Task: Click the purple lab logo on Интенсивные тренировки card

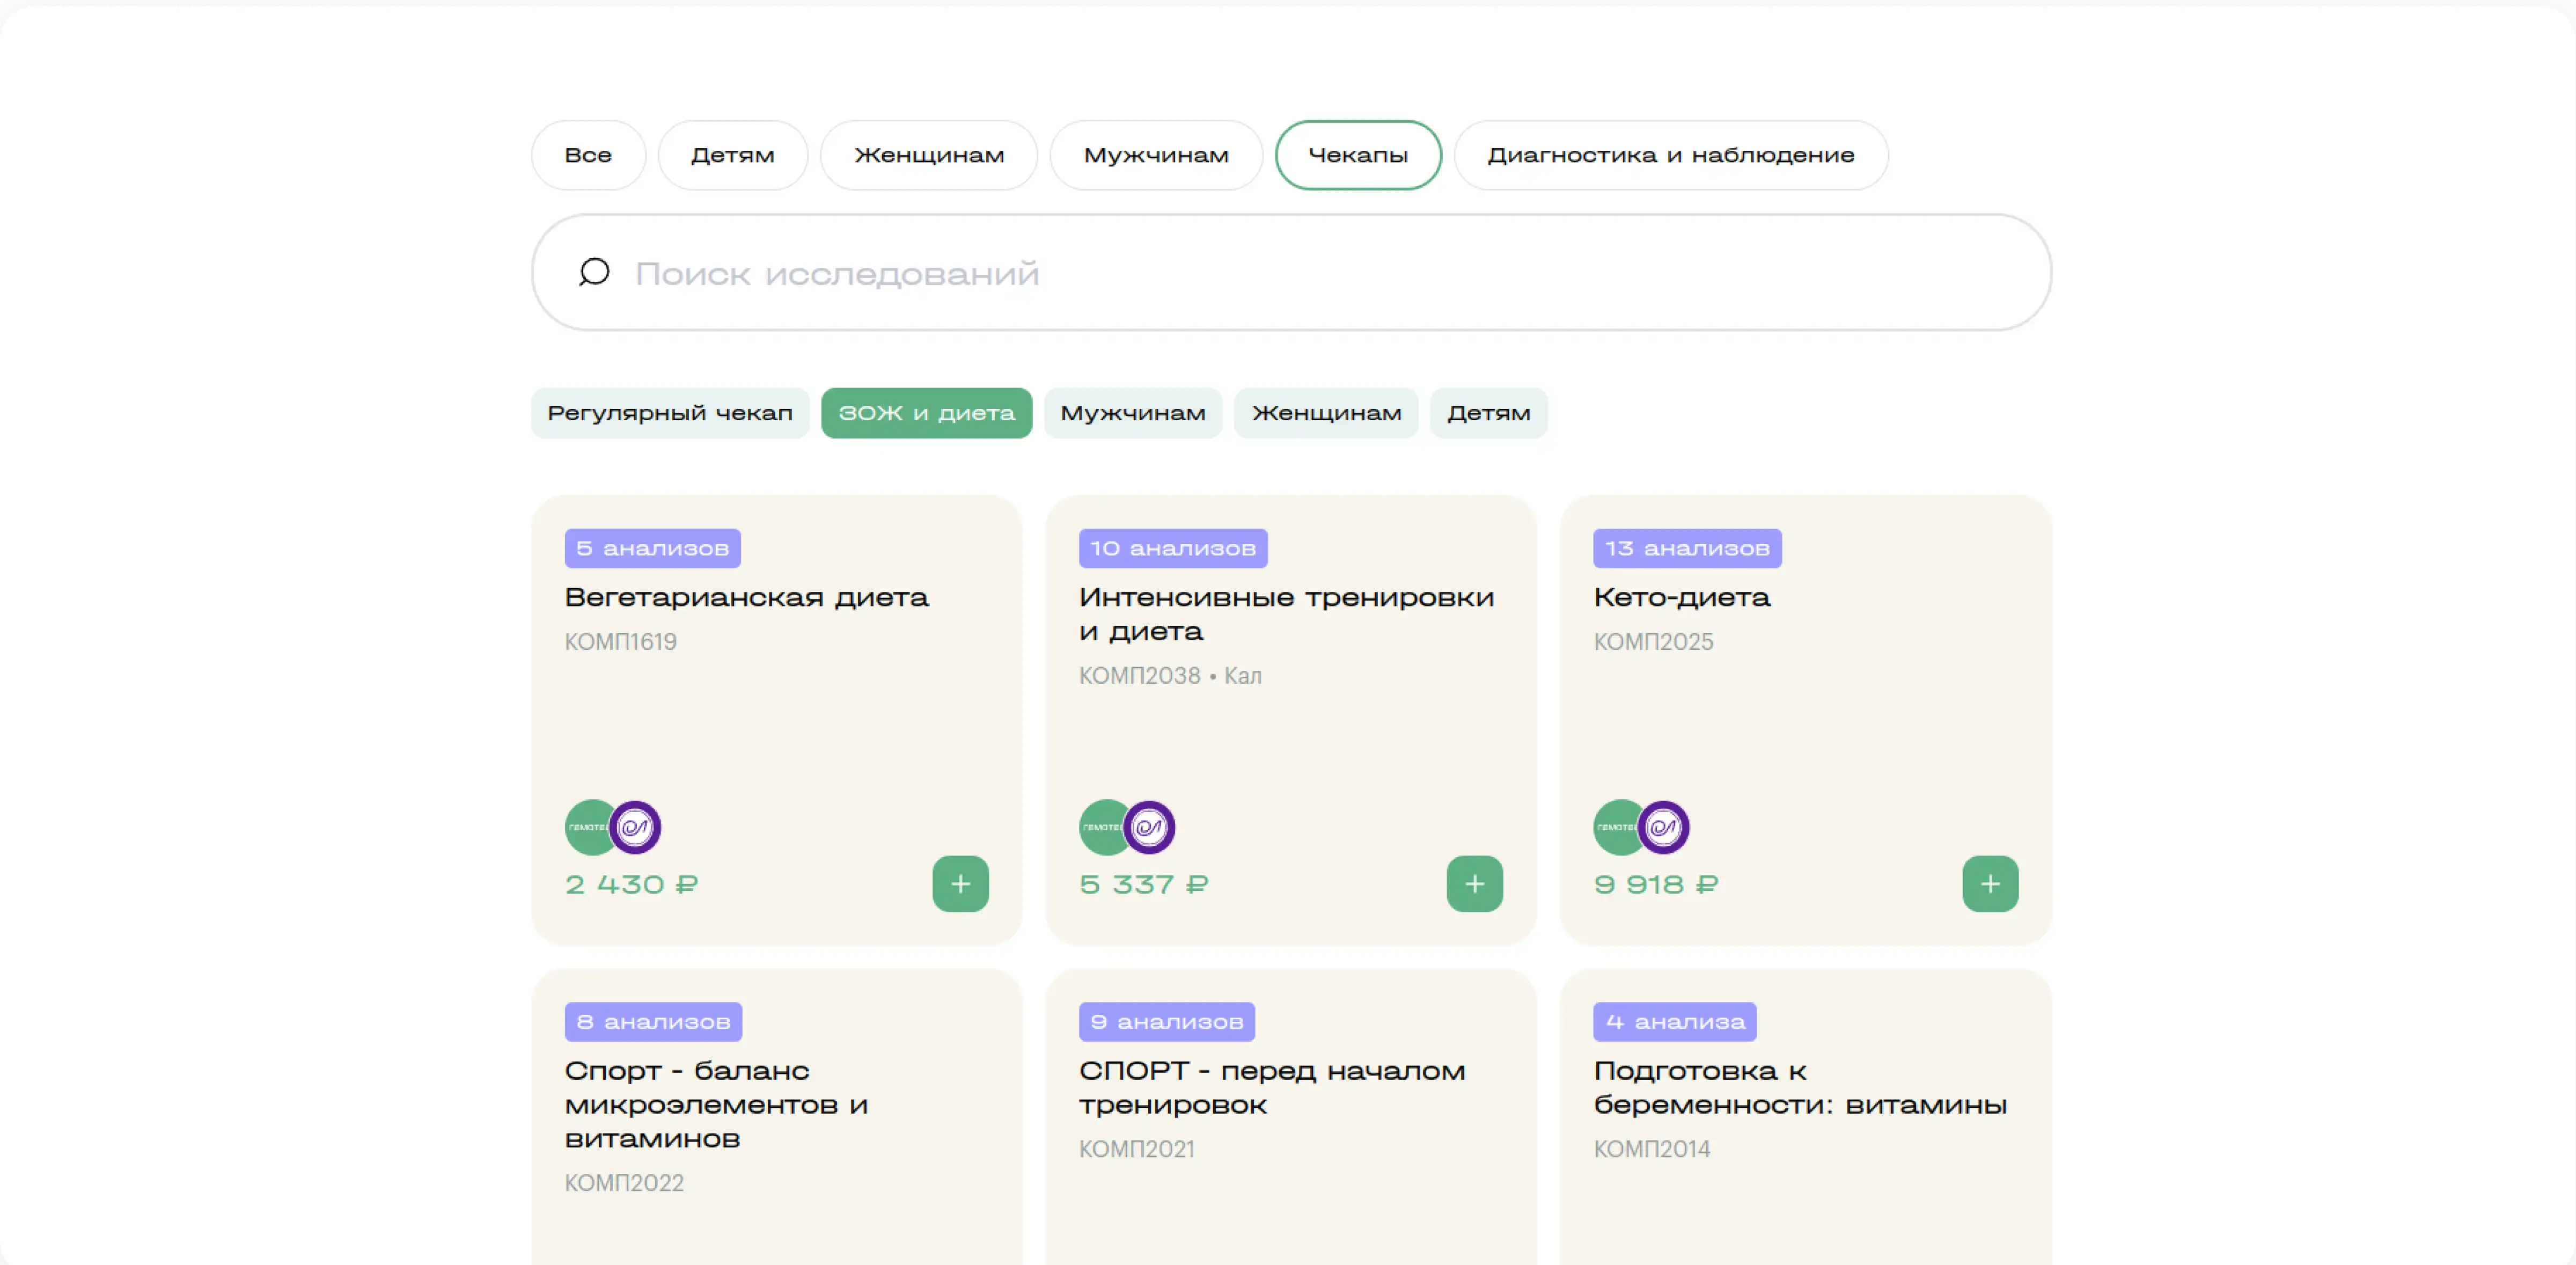Action: pyautogui.click(x=1149, y=827)
